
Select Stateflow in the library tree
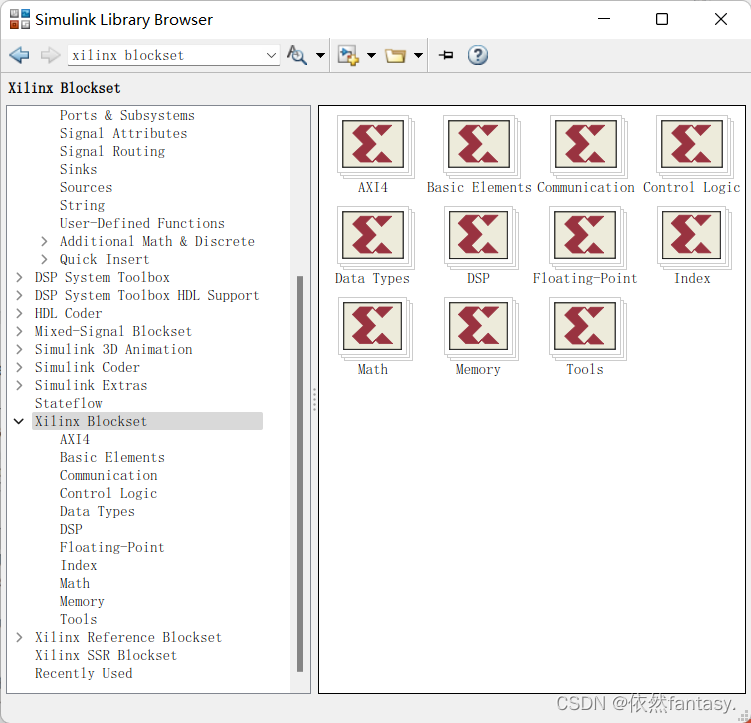coord(68,404)
